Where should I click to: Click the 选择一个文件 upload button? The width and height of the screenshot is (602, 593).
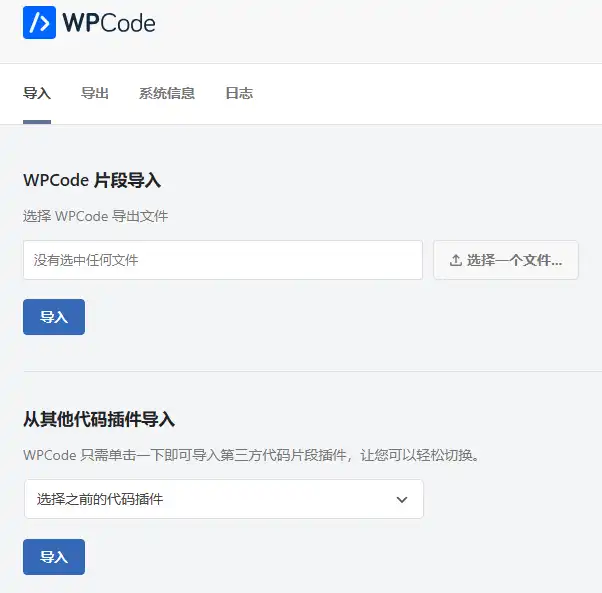(x=506, y=260)
